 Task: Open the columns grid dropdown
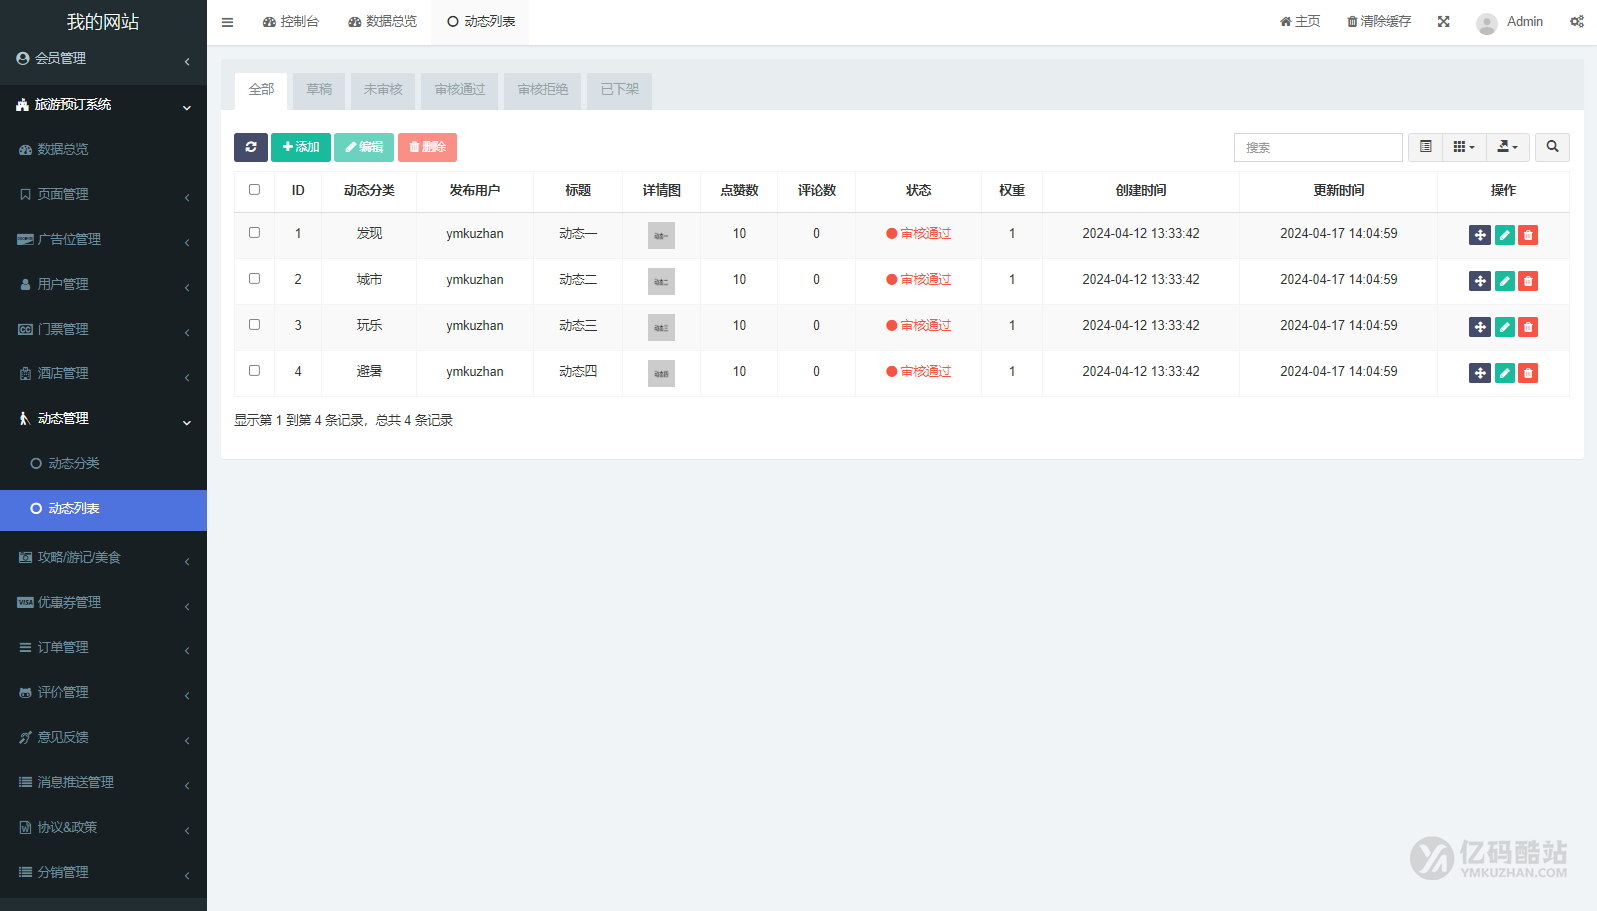(x=1463, y=147)
